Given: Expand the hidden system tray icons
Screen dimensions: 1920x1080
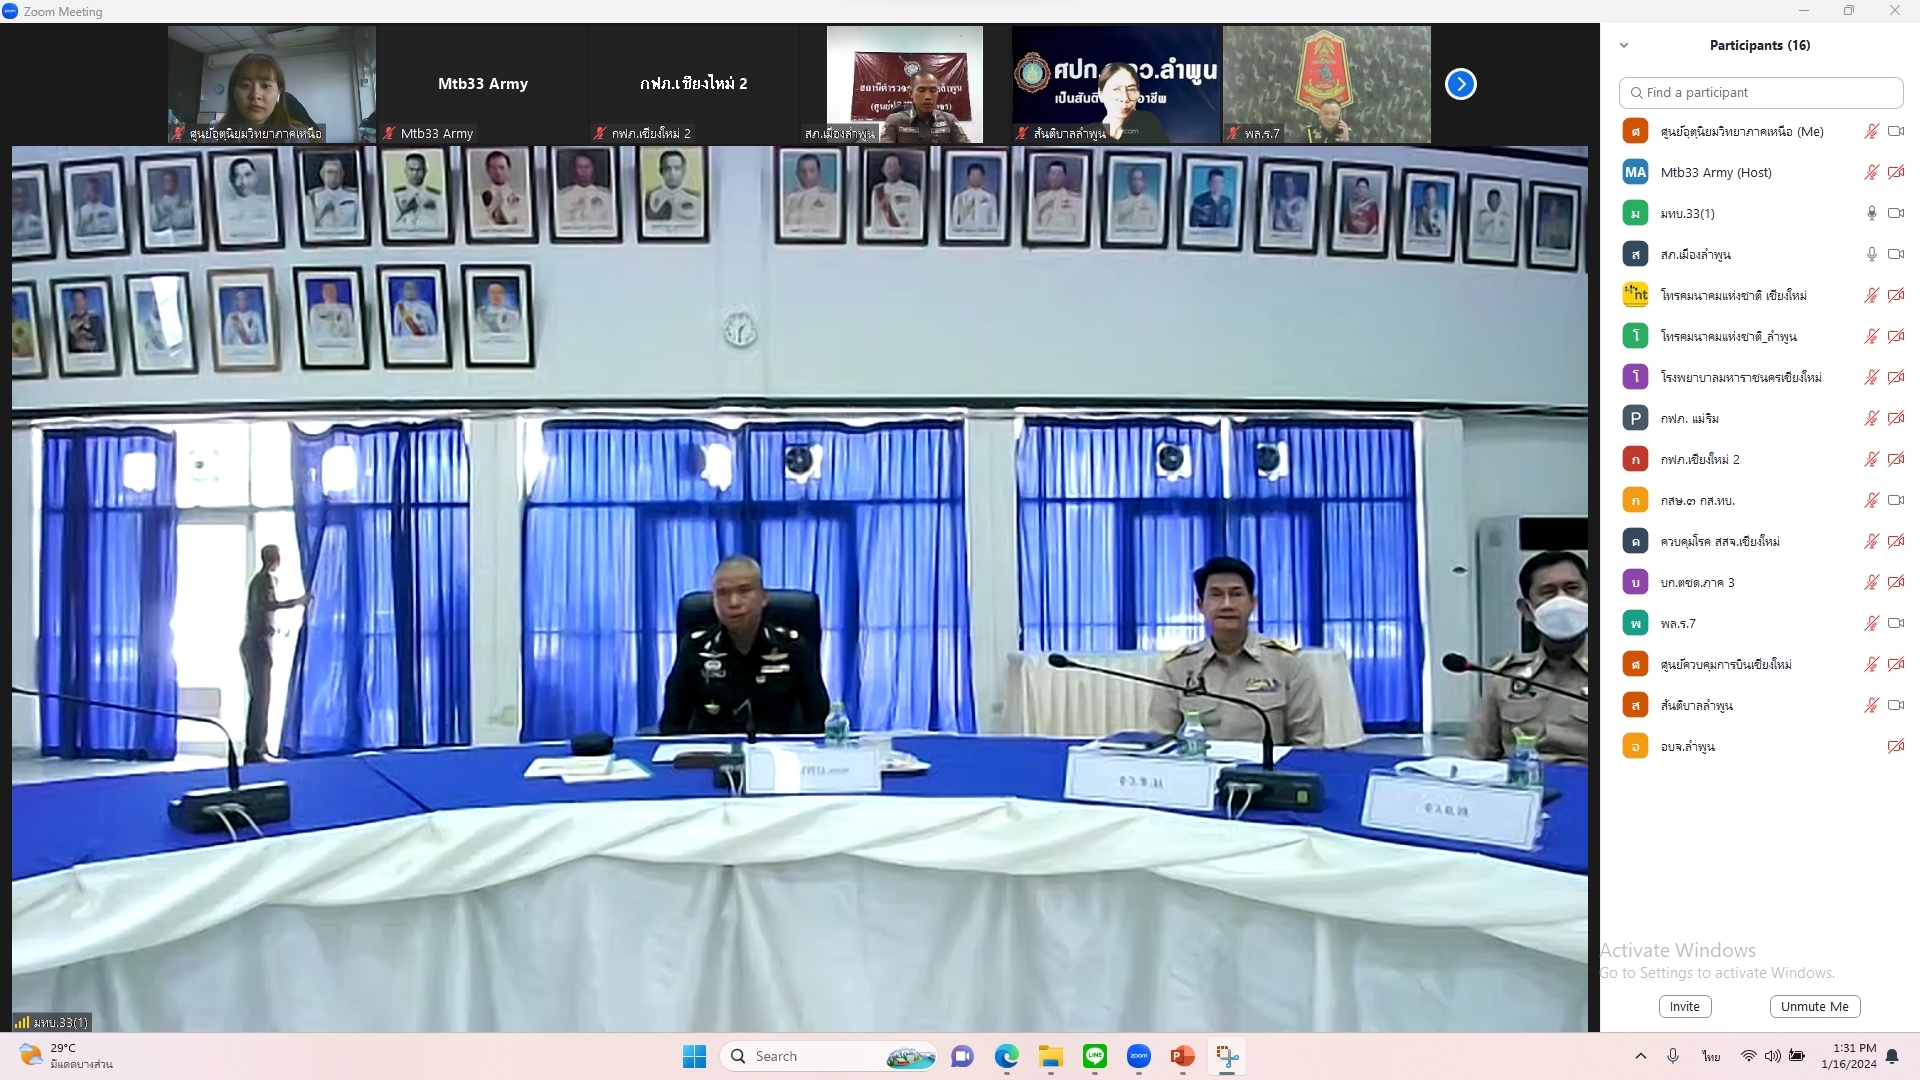Looking at the screenshot, I should 1640,1056.
